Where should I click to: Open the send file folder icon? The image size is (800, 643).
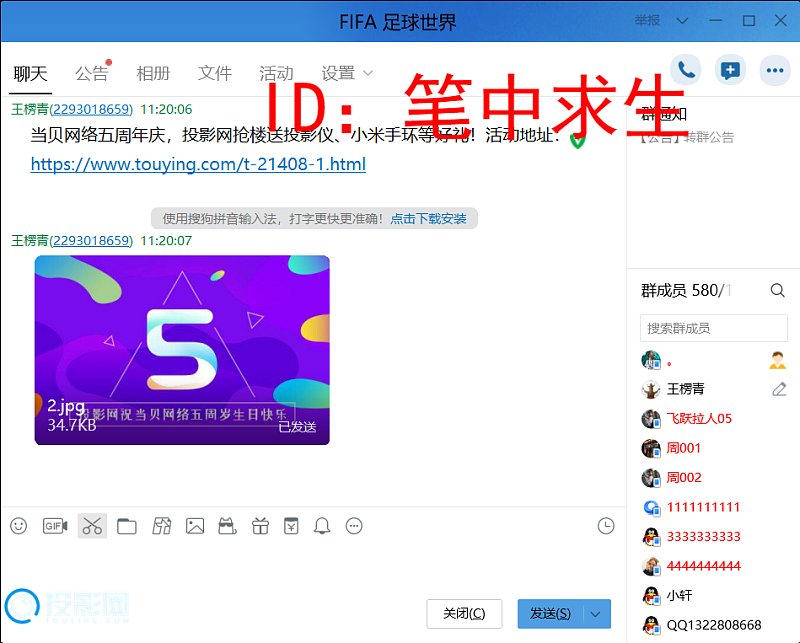[127, 526]
